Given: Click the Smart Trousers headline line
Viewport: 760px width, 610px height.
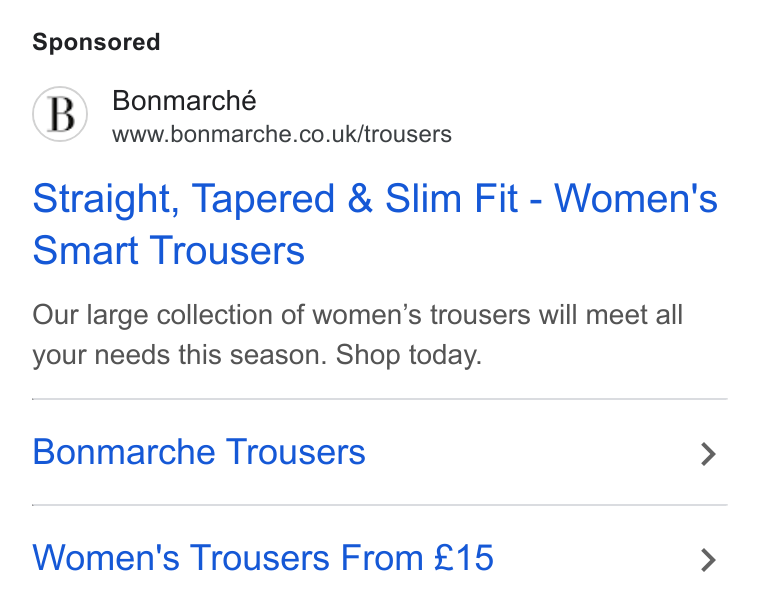Looking at the screenshot, I should click(x=169, y=250).
